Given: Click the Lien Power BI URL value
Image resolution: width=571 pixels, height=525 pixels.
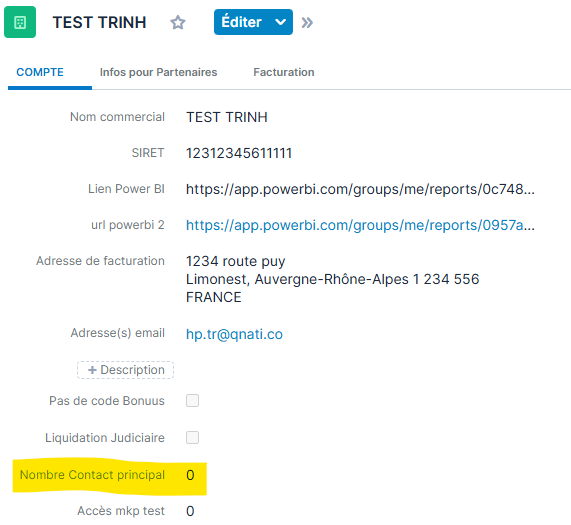Looking at the screenshot, I should click(360, 189).
